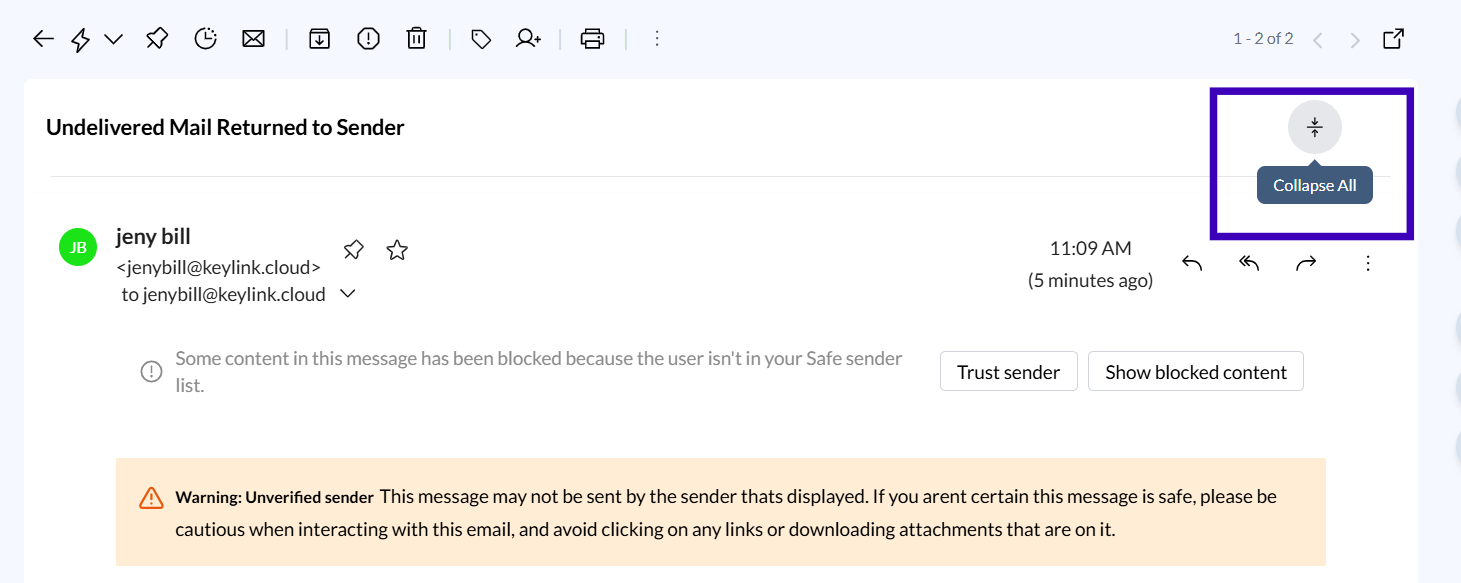The width and height of the screenshot is (1461, 583).
Task: Click the add contact person icon
Action: pos(528,39)
